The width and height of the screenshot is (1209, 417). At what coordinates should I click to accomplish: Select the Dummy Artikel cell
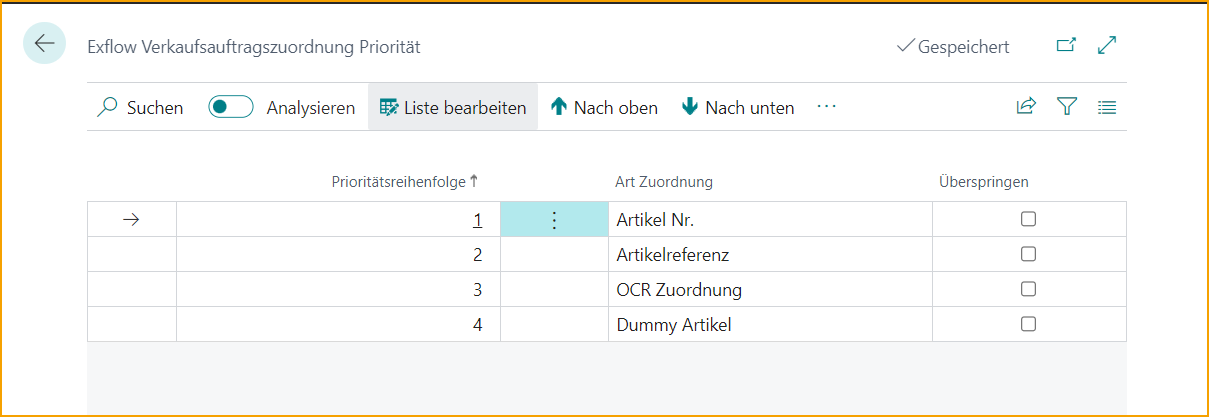[770, 324]
